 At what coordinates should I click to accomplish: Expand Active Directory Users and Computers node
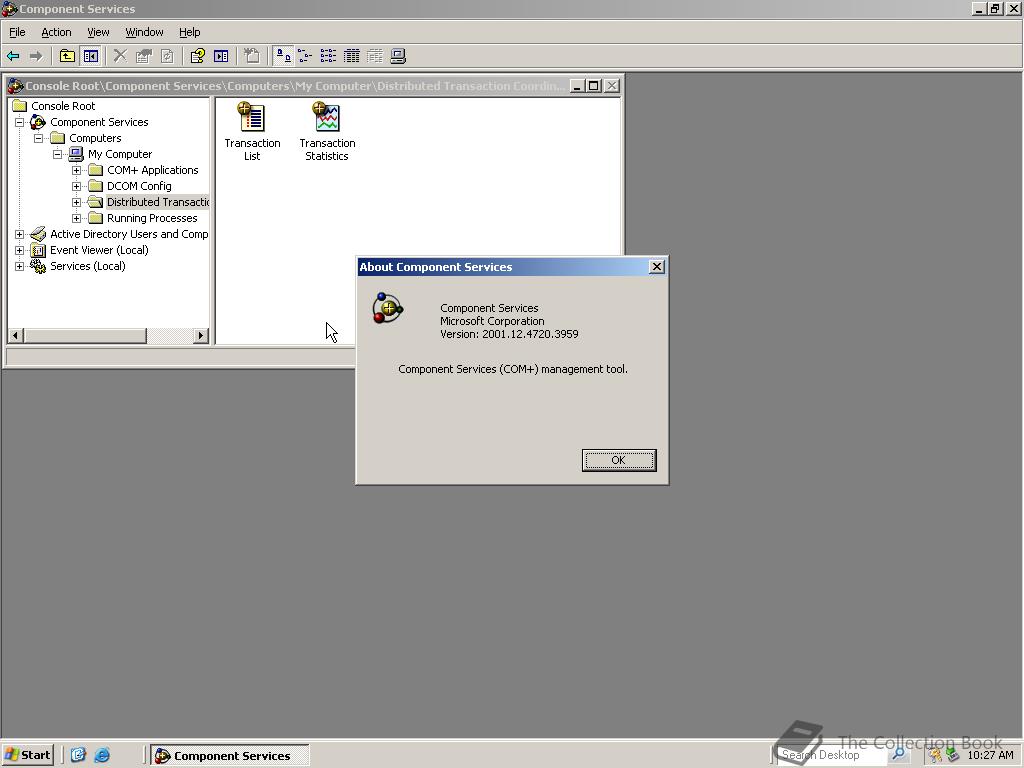click(x=20, y=234)
